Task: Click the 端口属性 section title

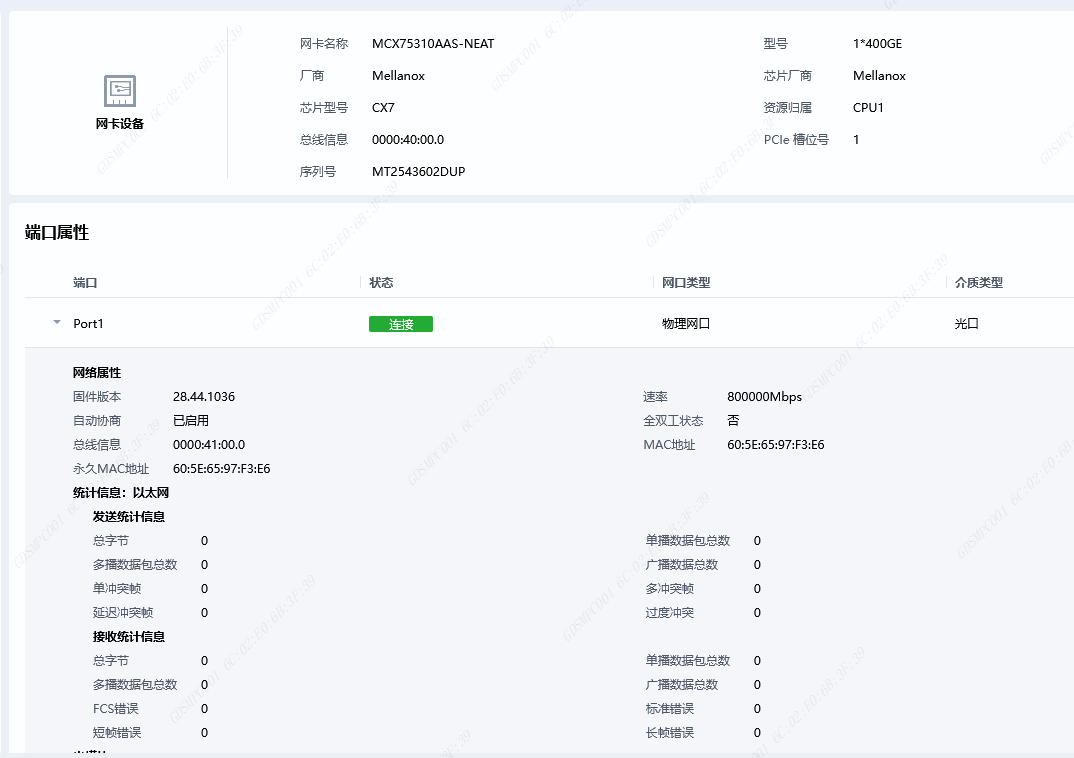Action: (57, 233)
